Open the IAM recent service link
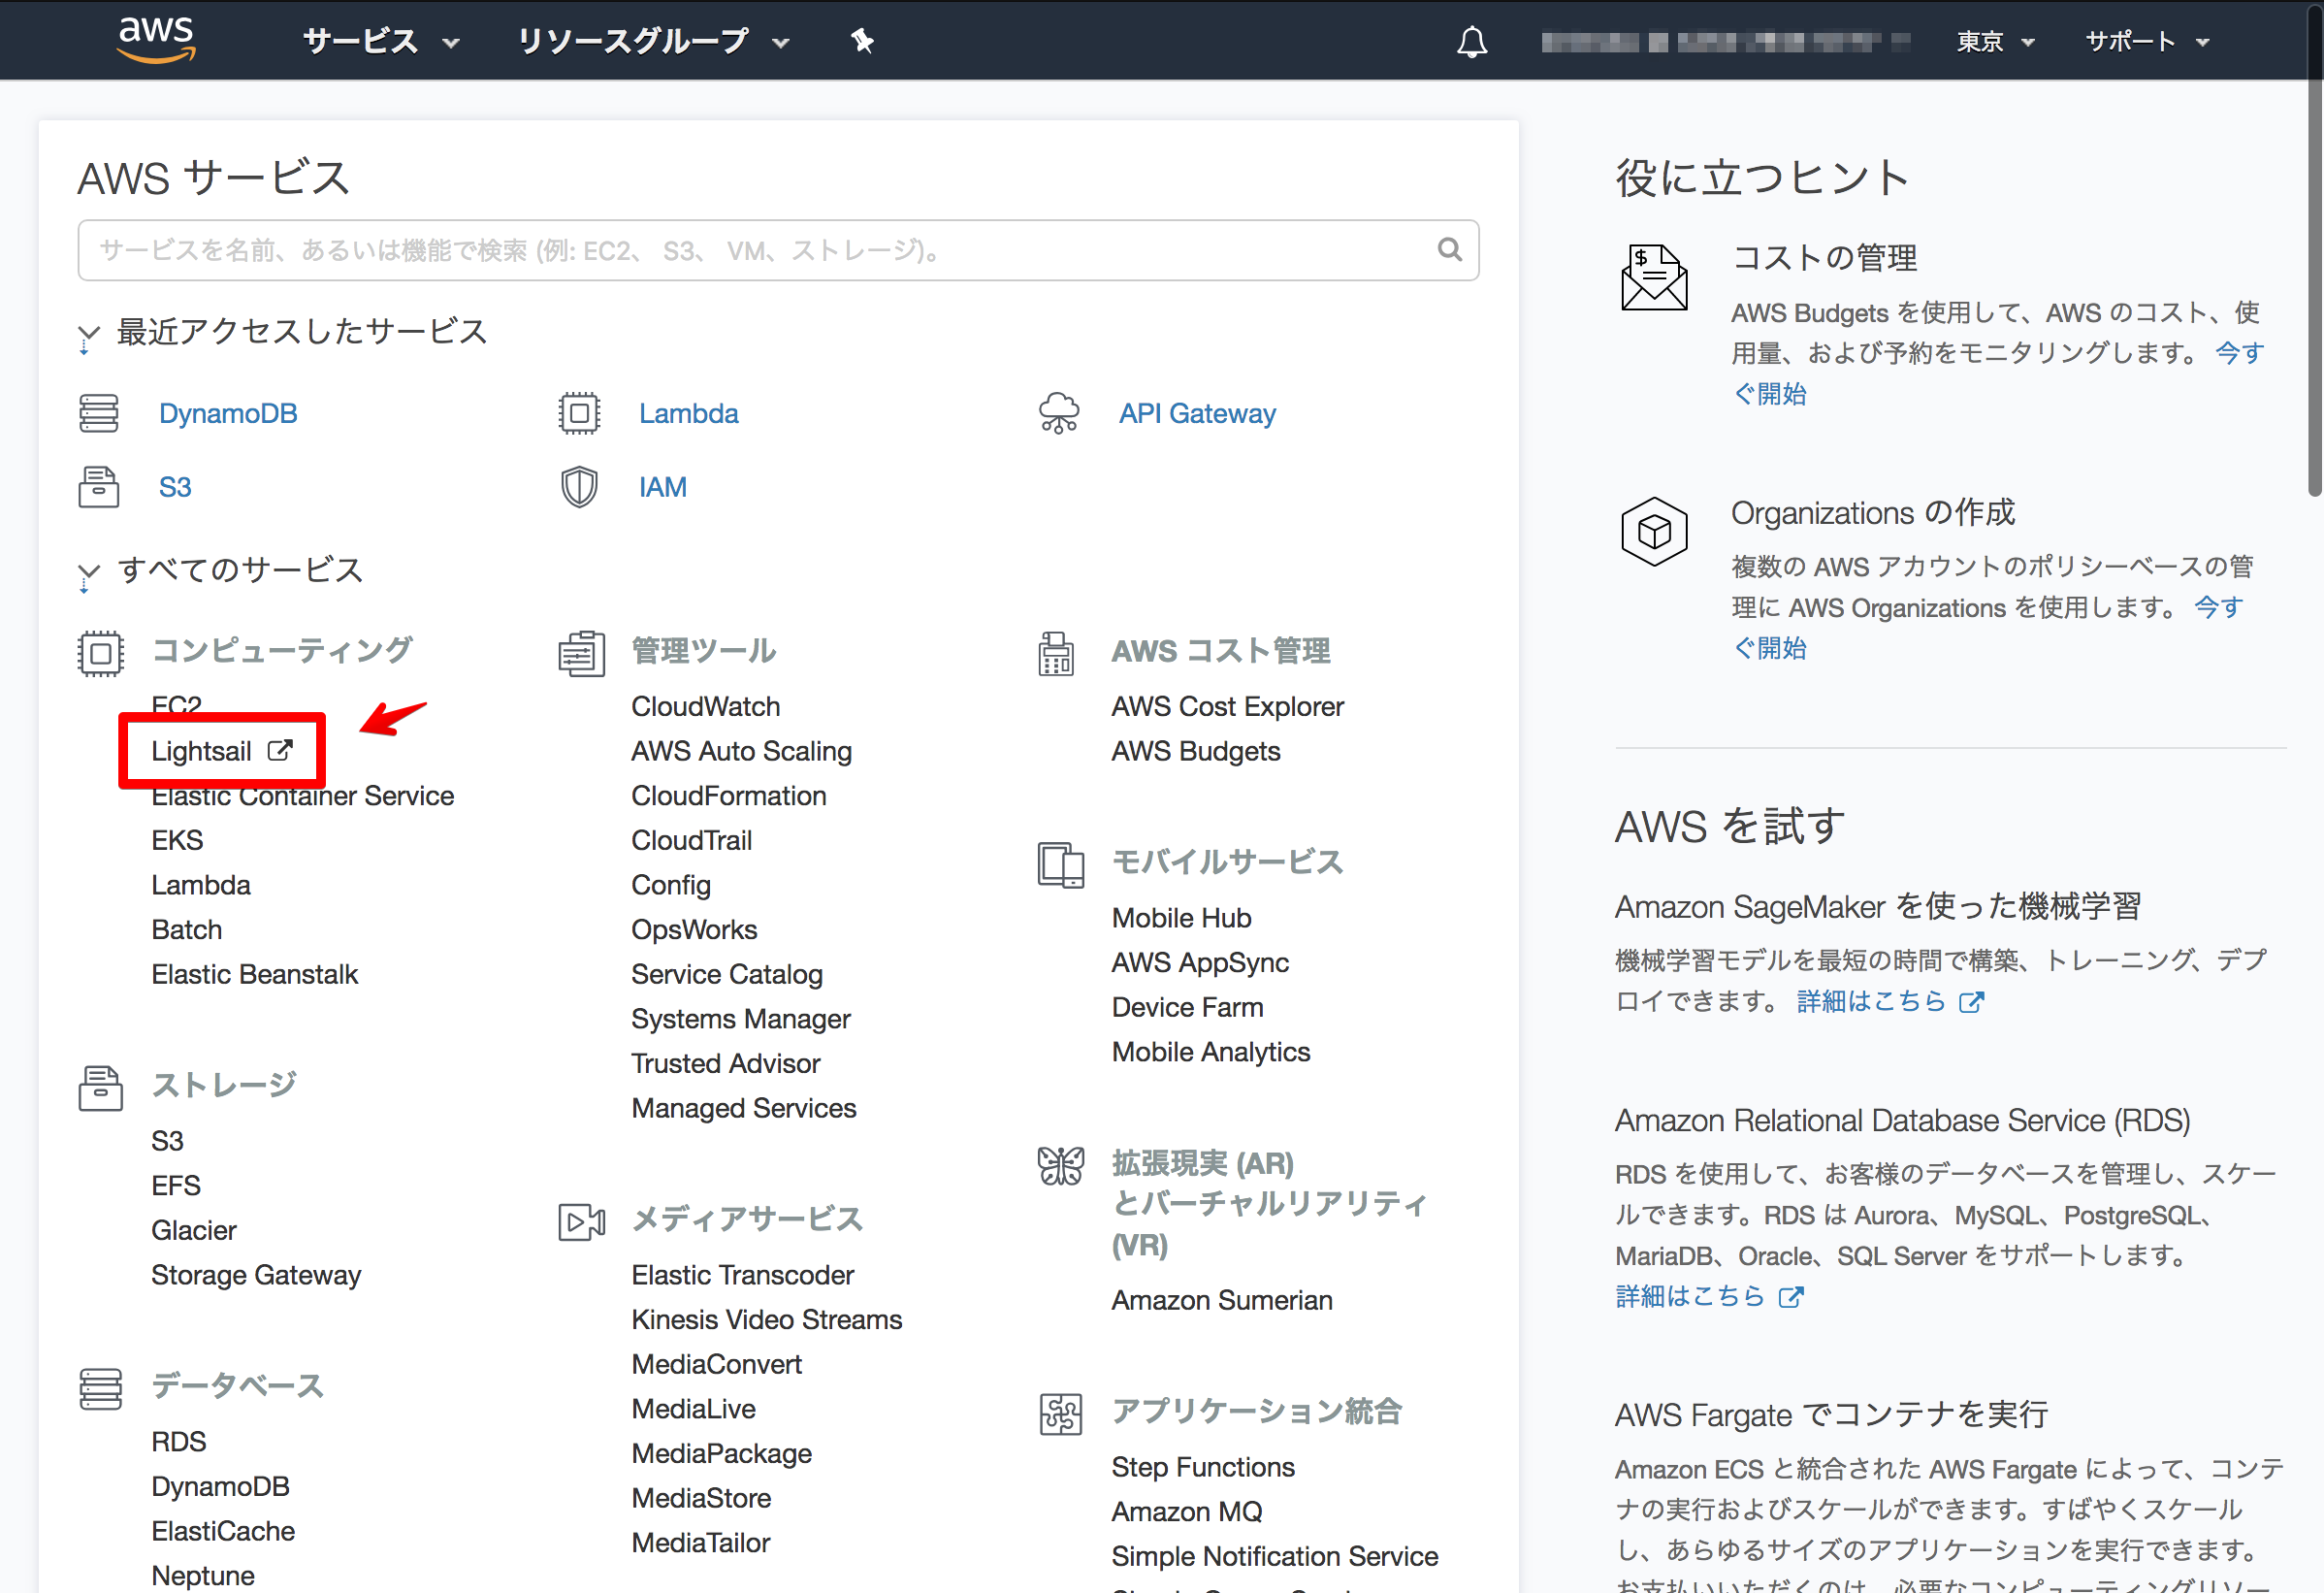Screen dimensions: 2324x1593 (x=662, y=487)
